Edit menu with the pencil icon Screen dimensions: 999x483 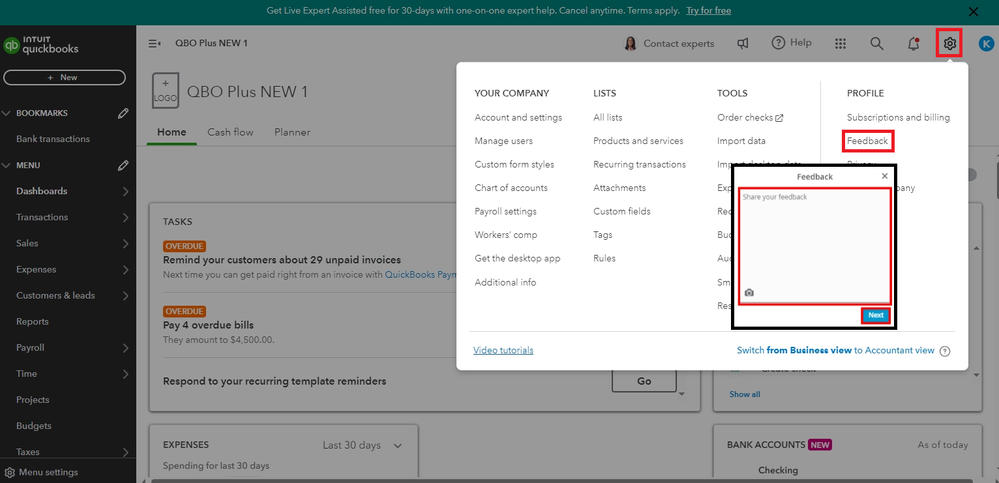(123, 166)
